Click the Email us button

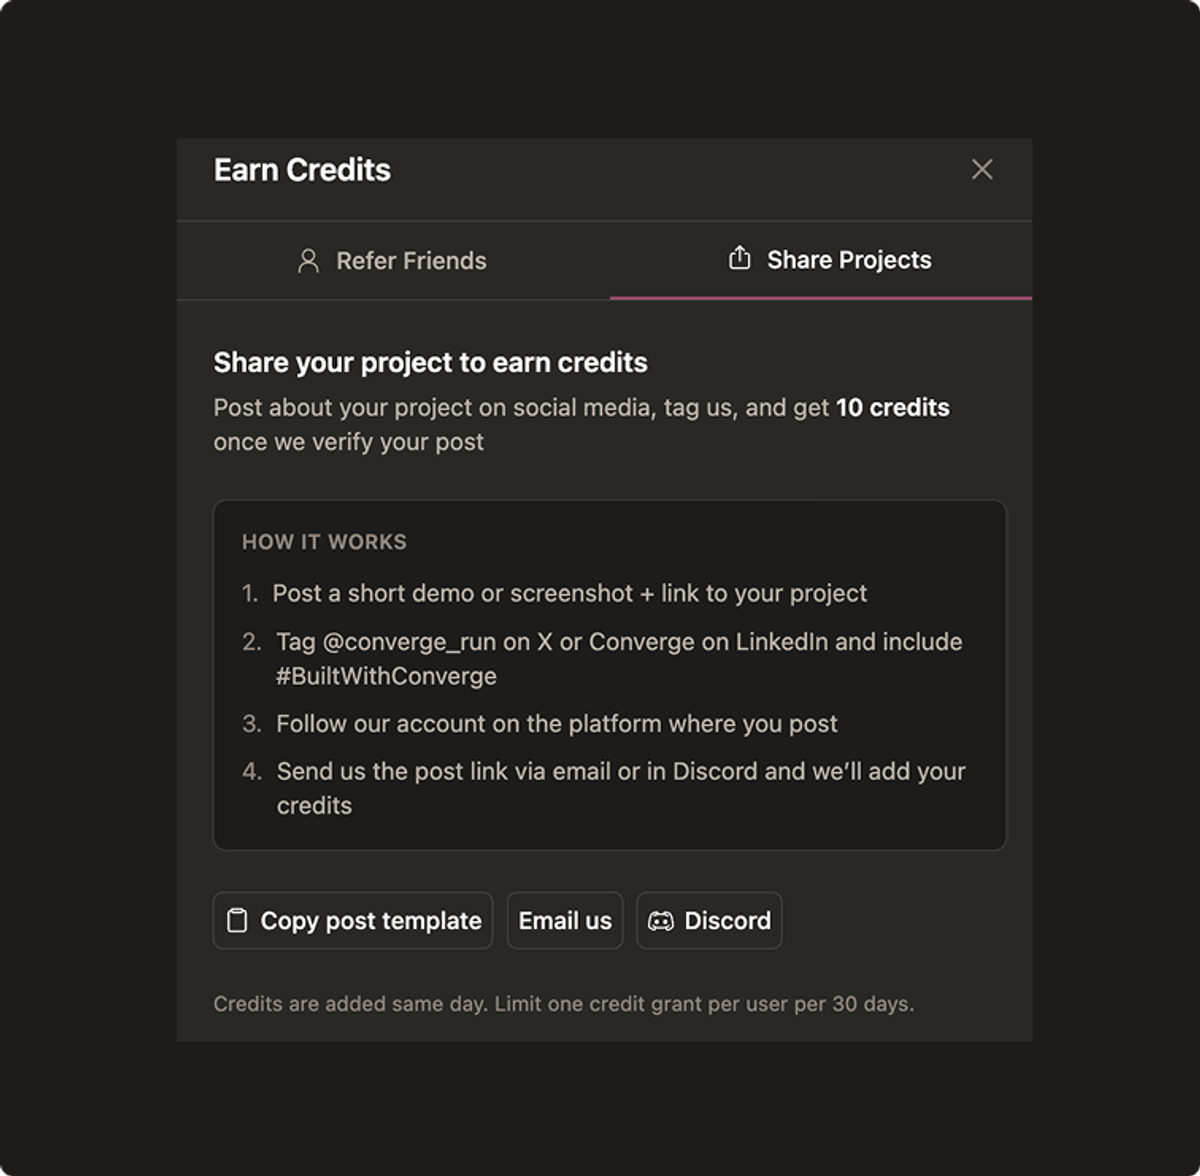565,920
